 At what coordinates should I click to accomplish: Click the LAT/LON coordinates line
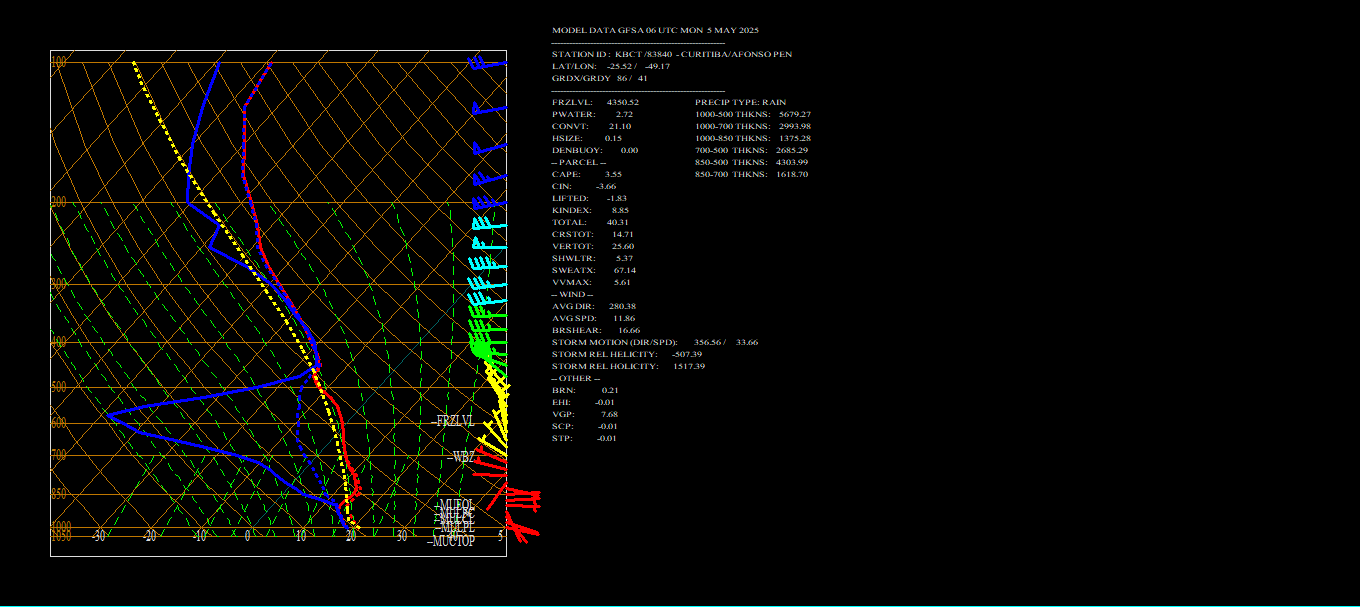(x=611, y=66)
